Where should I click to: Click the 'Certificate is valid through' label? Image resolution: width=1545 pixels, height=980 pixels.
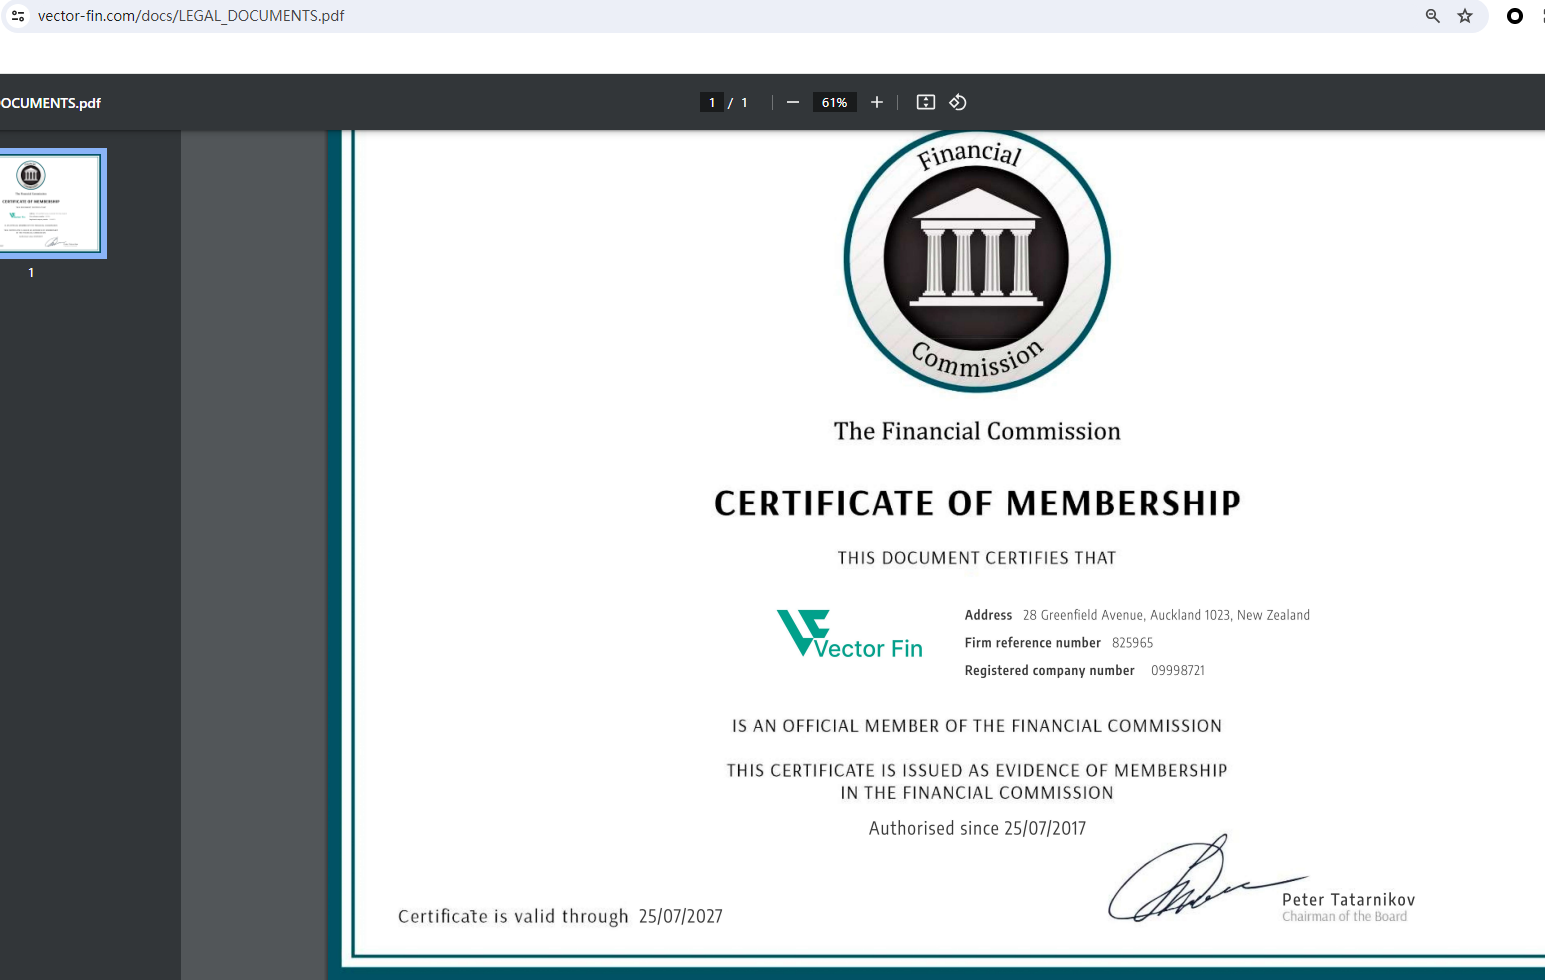coord(513,916)
